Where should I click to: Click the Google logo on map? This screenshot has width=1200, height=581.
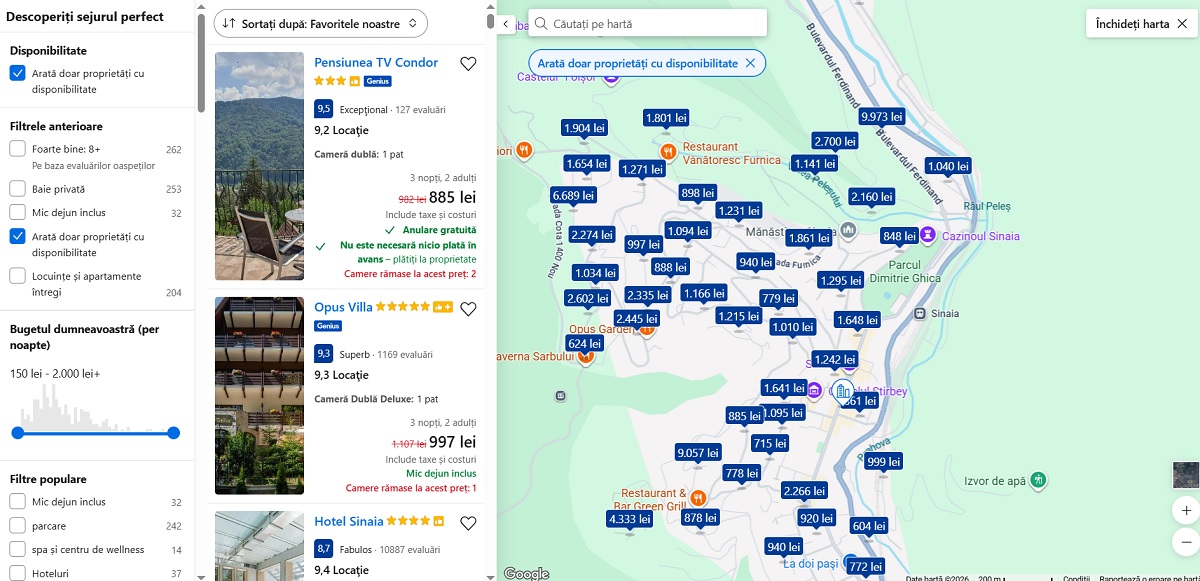point(526,573)
